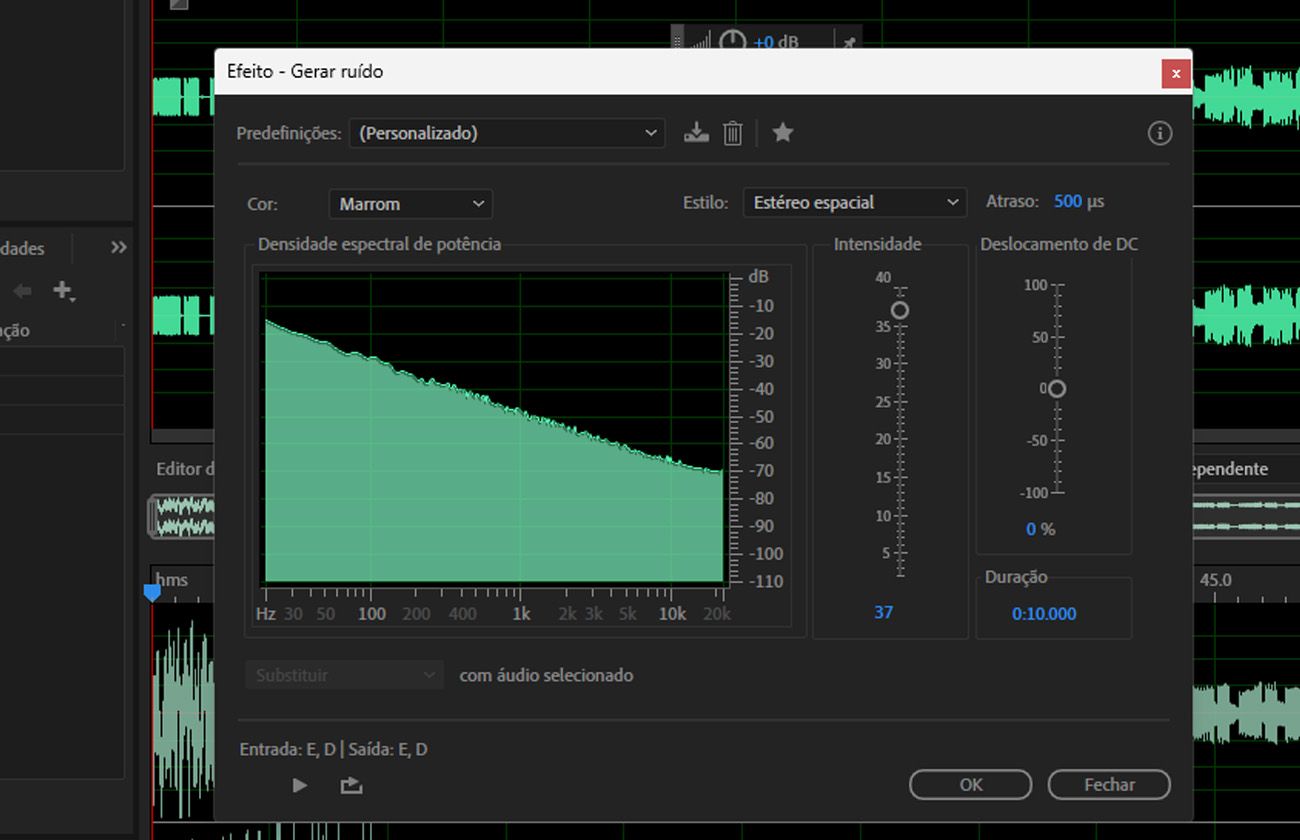This screenshot has height=840, width=1300.
Task: Save current settings as a preset
Action: click(x=696, y=133)
